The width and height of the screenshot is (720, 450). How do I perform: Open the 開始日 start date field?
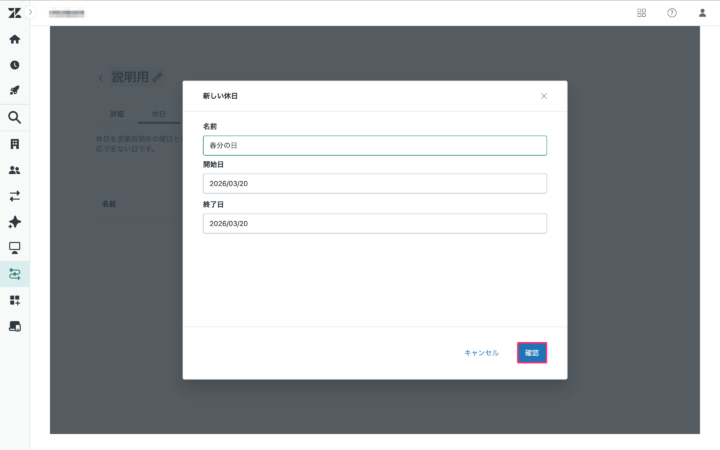click(374, 184)
